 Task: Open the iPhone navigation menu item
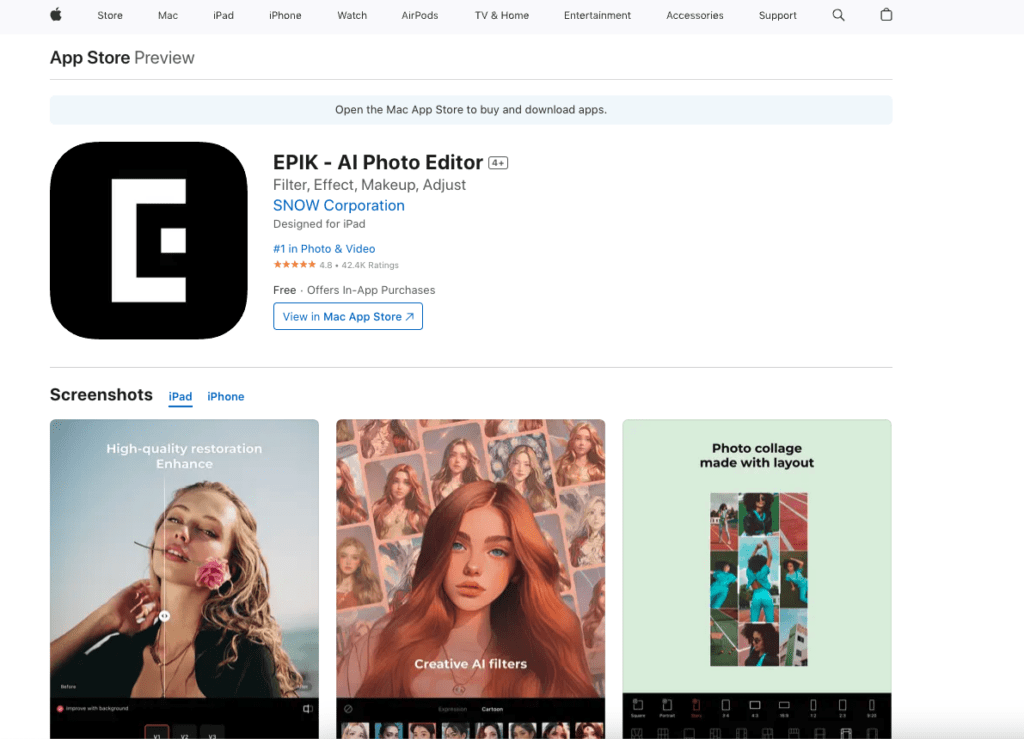coord(285,15)
